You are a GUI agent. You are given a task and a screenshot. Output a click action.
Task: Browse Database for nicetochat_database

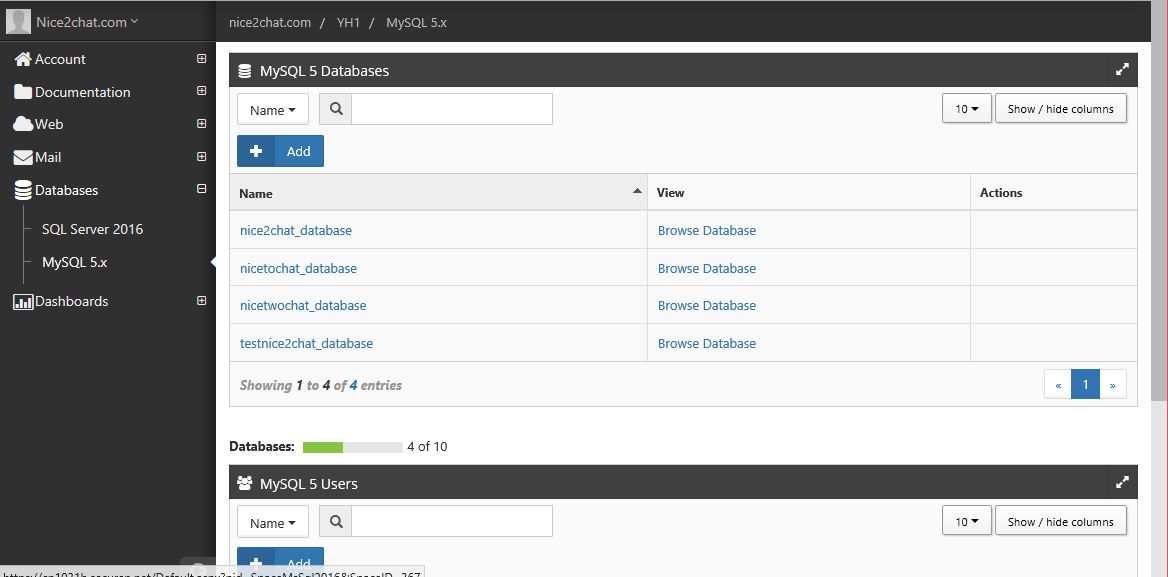[707, 269]
